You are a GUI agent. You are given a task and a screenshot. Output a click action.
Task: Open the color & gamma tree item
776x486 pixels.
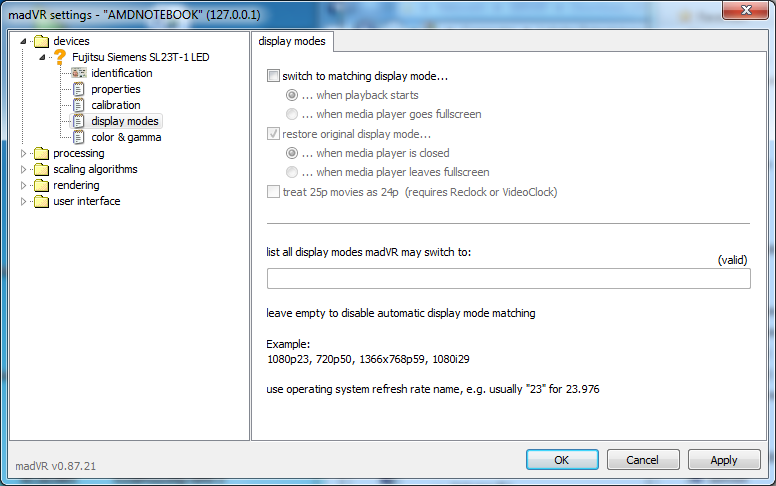126,137
